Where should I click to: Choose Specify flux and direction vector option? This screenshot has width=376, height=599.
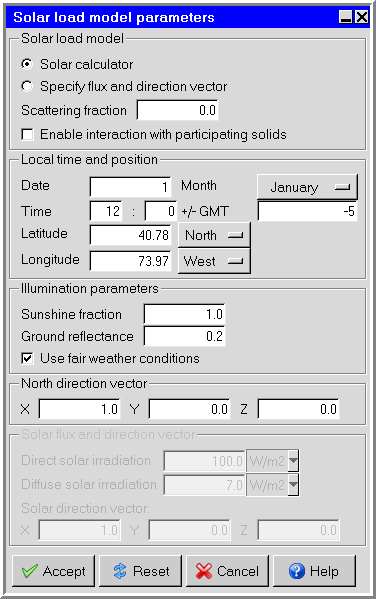tap(27, 86)
